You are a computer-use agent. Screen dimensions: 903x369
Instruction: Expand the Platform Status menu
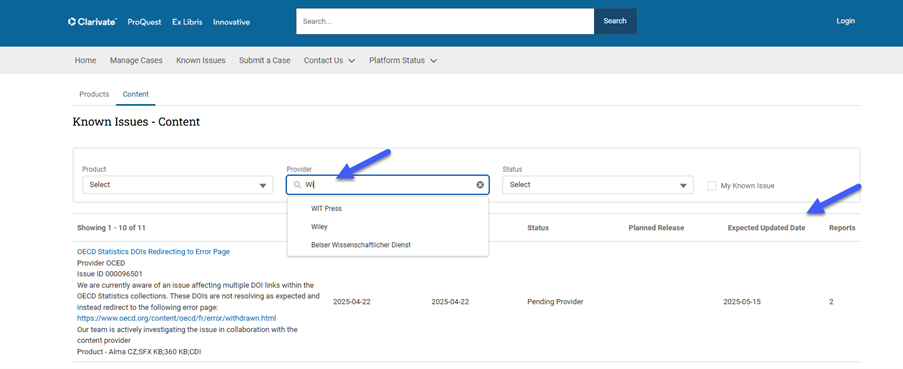(403, 60)
